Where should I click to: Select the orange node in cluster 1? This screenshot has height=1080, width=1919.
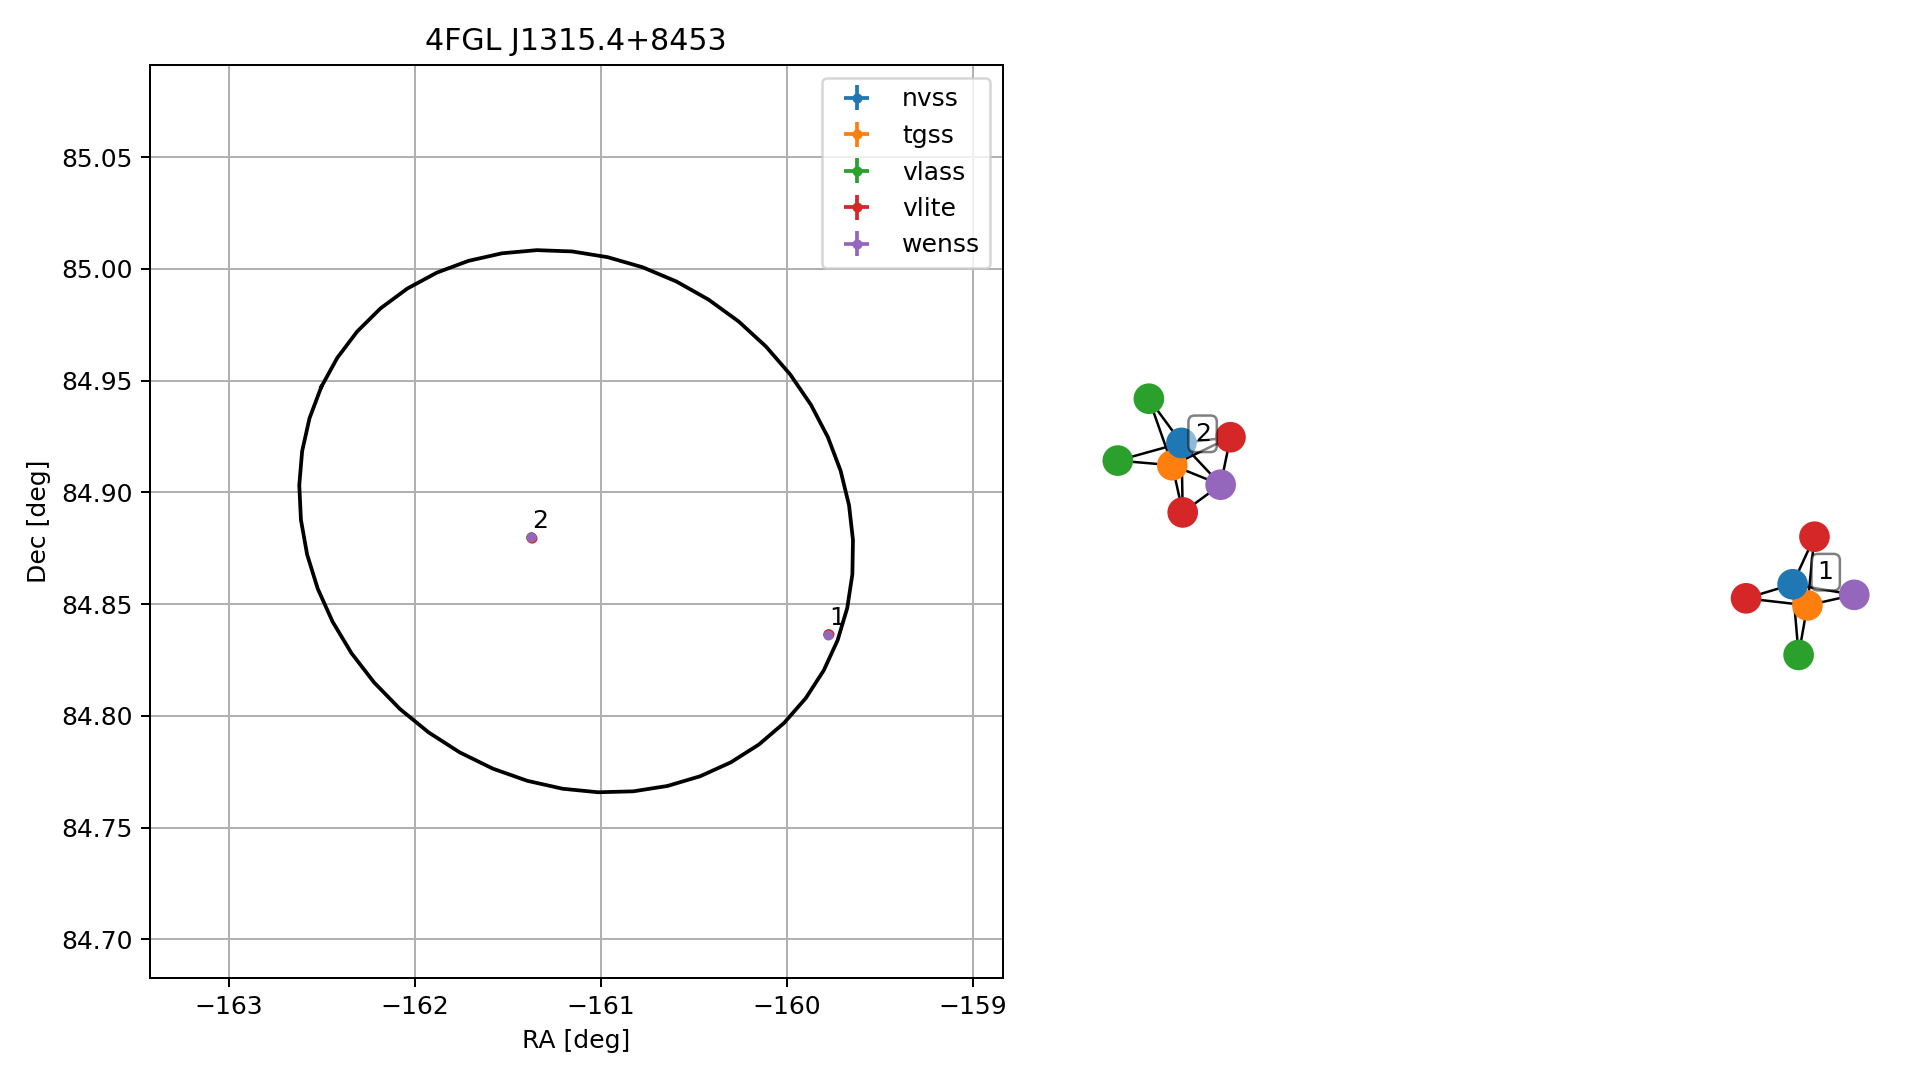tap(1807, 605)
